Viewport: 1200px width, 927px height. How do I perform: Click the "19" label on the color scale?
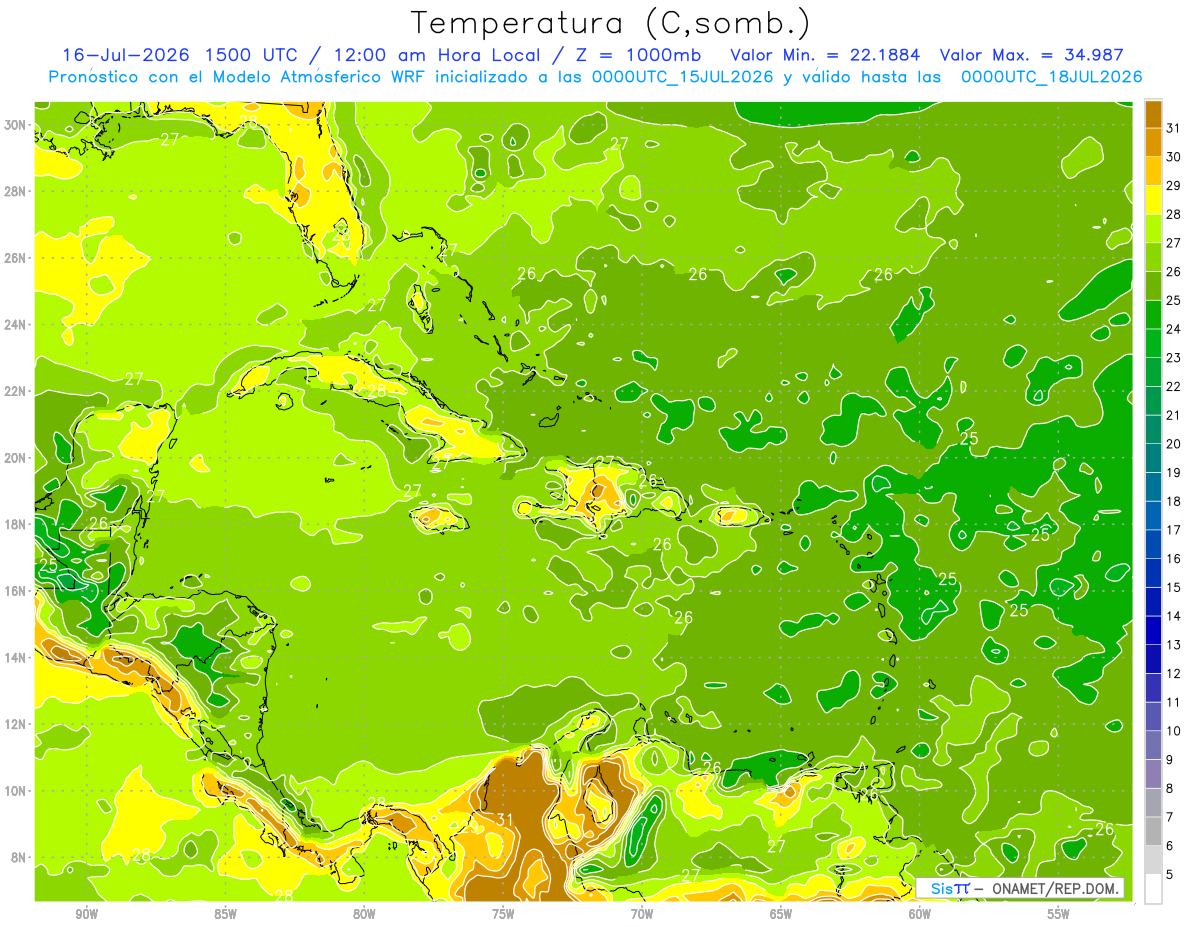pyautogui.click(x=1174, y=473)
